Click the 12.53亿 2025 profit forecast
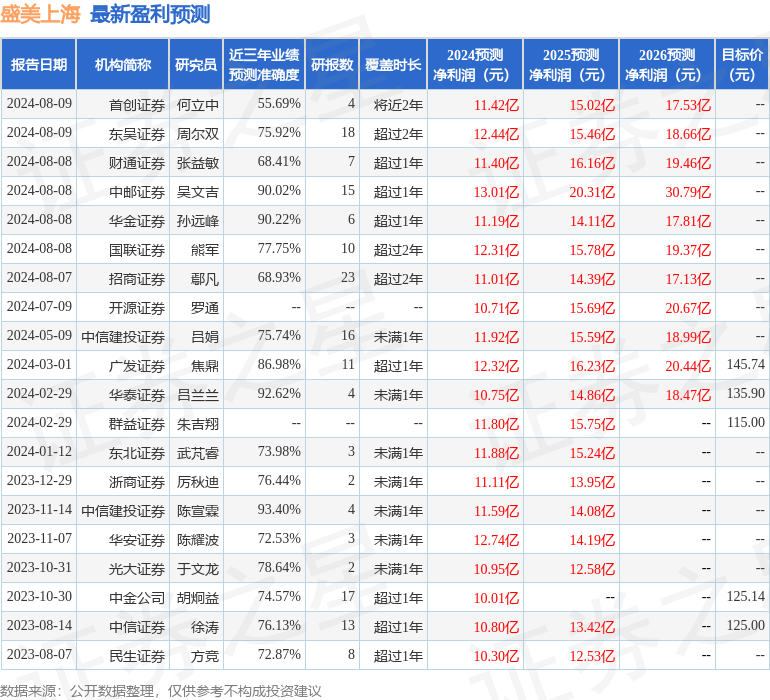The height and width of the screenshot is (700, 770). (592, 656)
